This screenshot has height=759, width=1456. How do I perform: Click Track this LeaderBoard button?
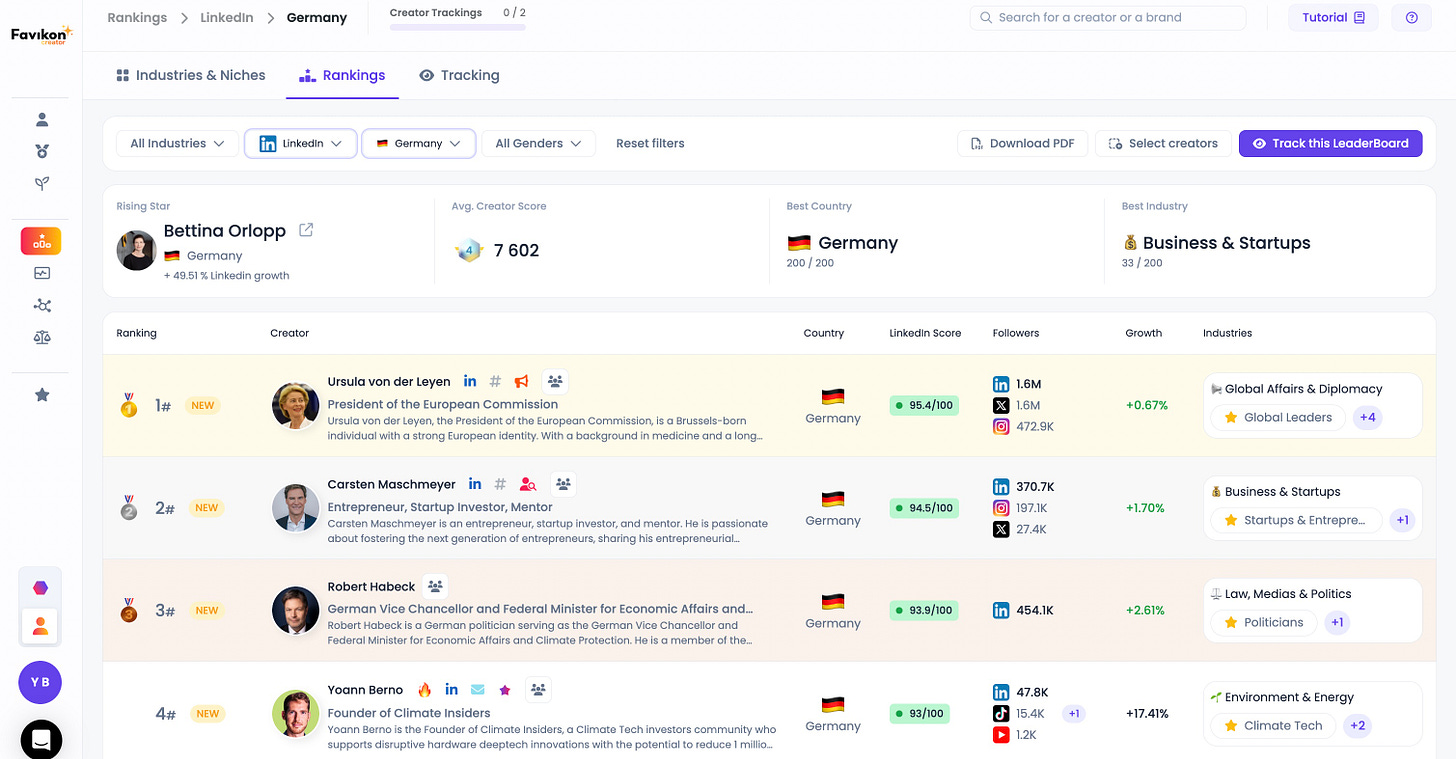coord(1330,143)
